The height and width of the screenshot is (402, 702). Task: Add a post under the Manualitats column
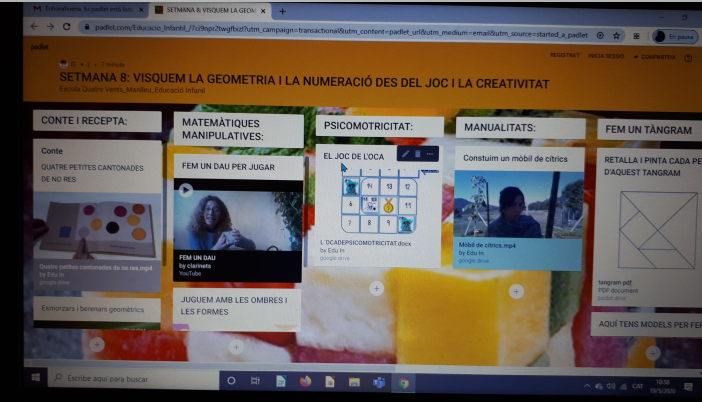click(516, 292)
